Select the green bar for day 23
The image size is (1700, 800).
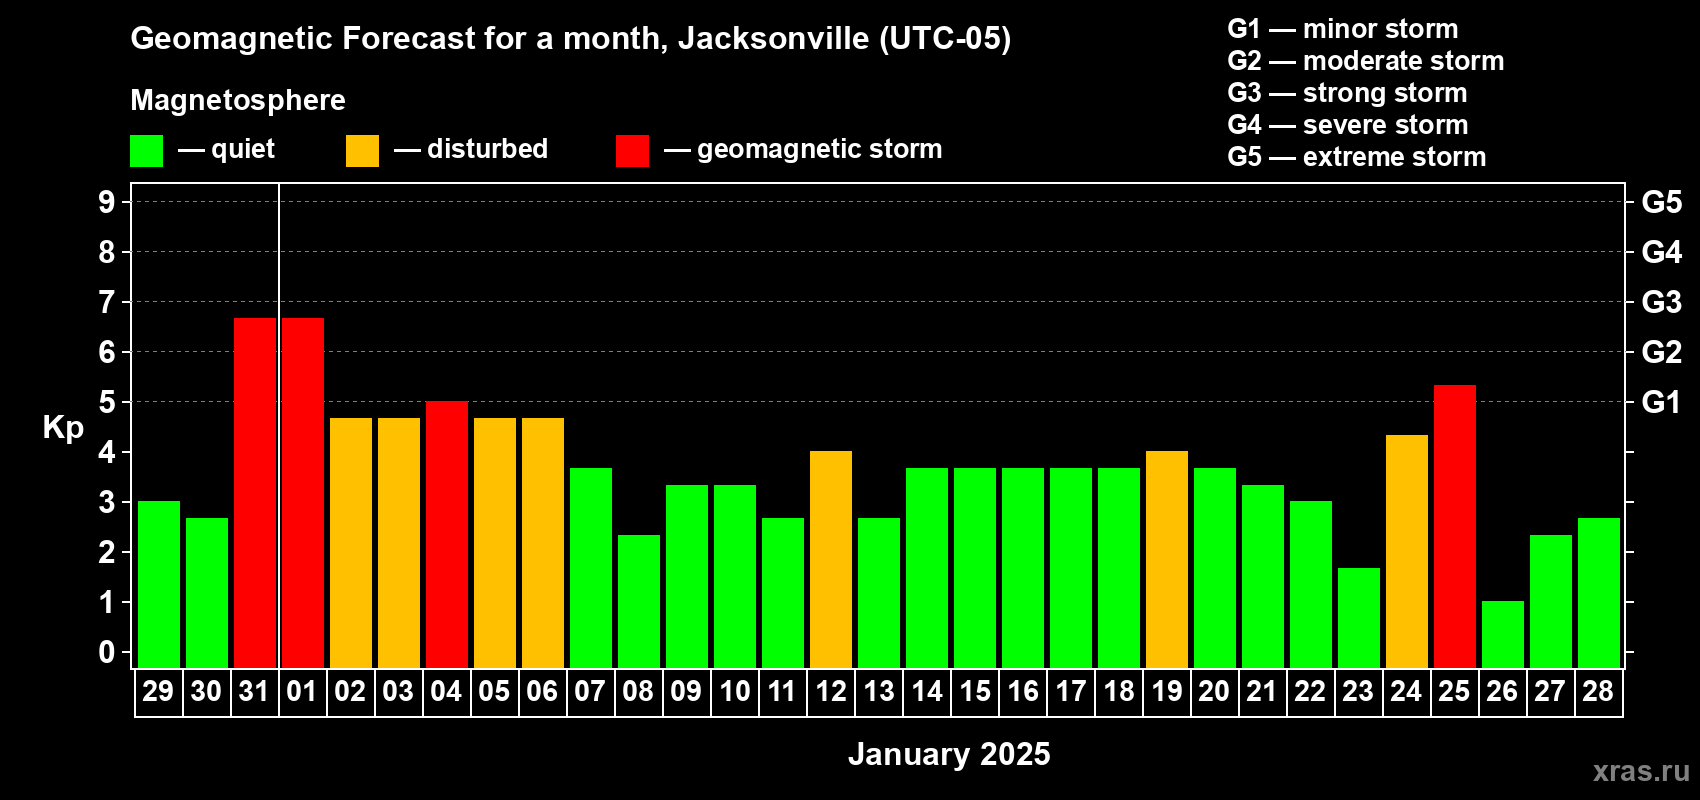pyautogui.click(x=1359, y=618)
